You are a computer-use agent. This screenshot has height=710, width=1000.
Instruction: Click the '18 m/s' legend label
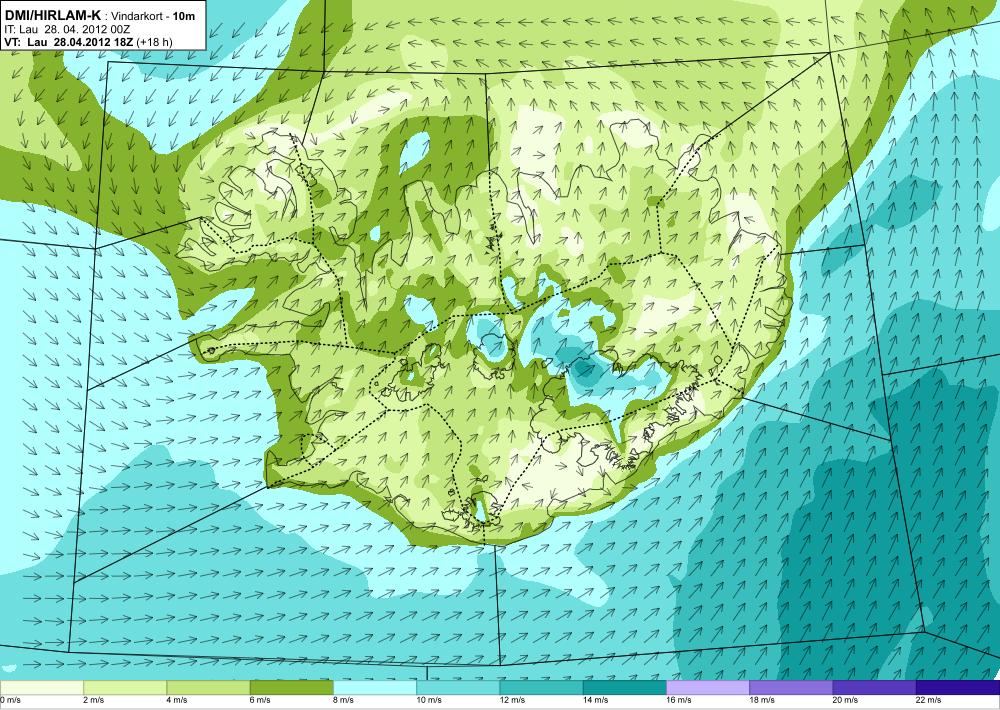(x=763, y=700)
